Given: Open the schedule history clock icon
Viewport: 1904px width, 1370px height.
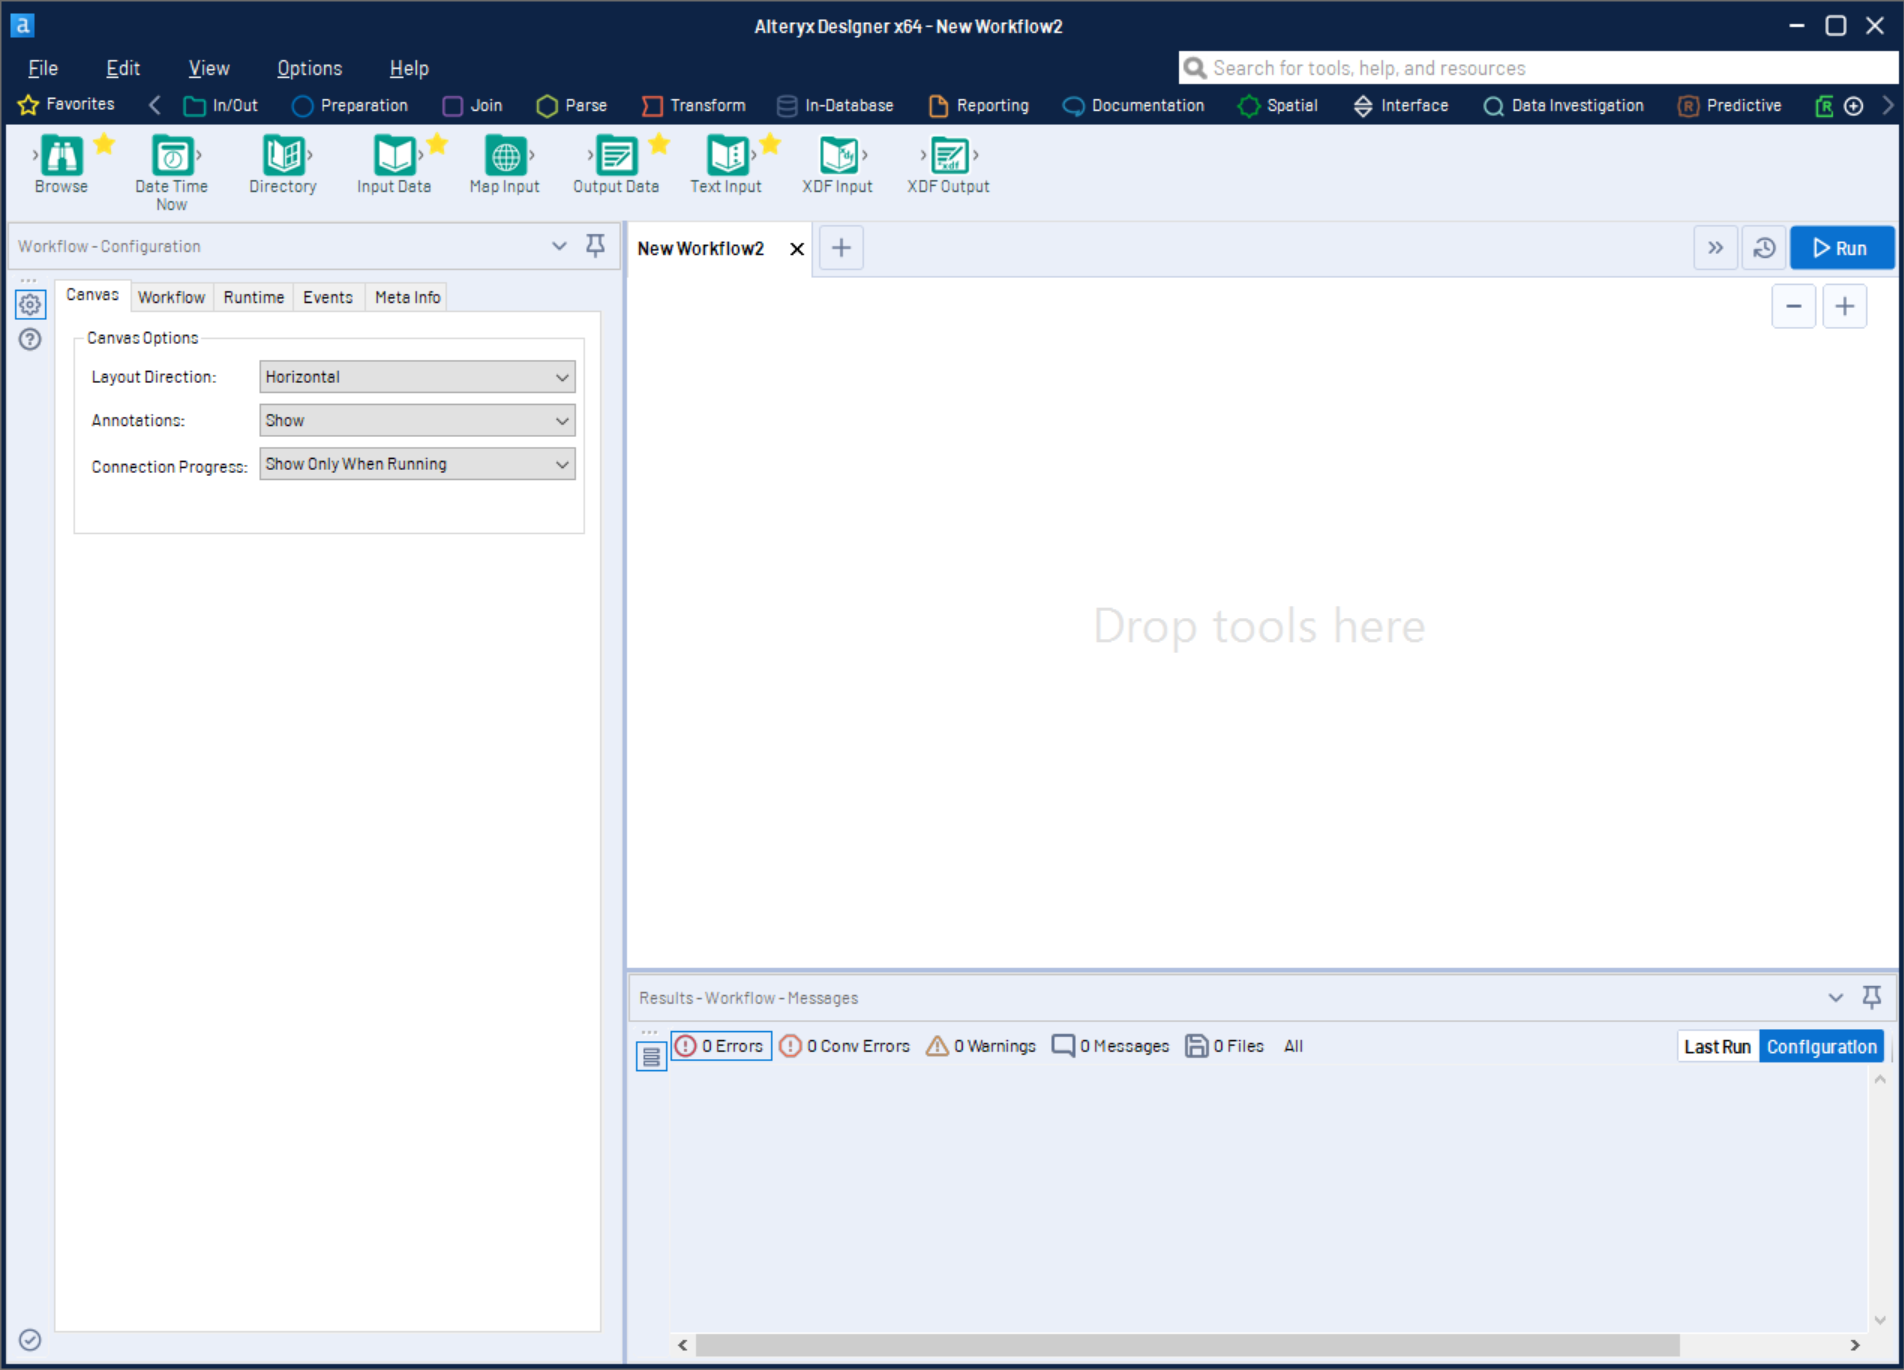Looking at the screenshot, I should 1764,248.
